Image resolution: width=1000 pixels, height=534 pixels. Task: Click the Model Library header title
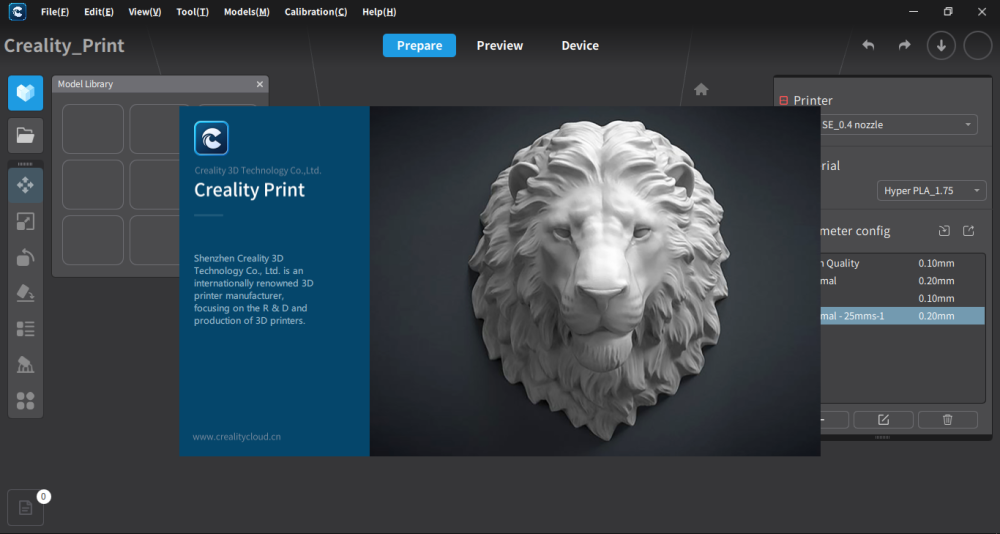click(x=85, y=84)
